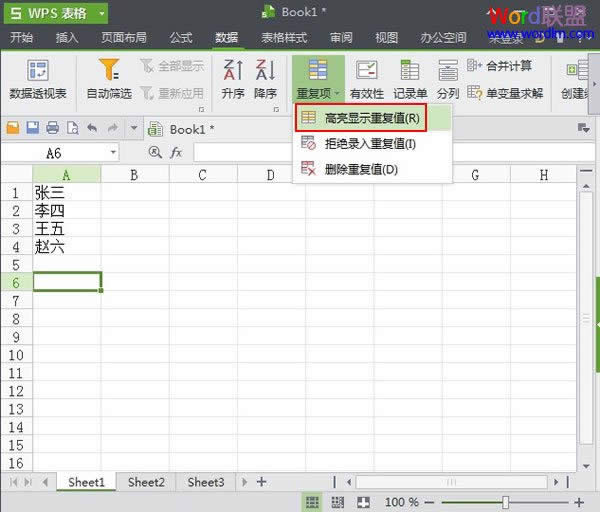Open the Record Form (记录单) tool
Viewport: 600px width, 512px height.
[410, 80]
